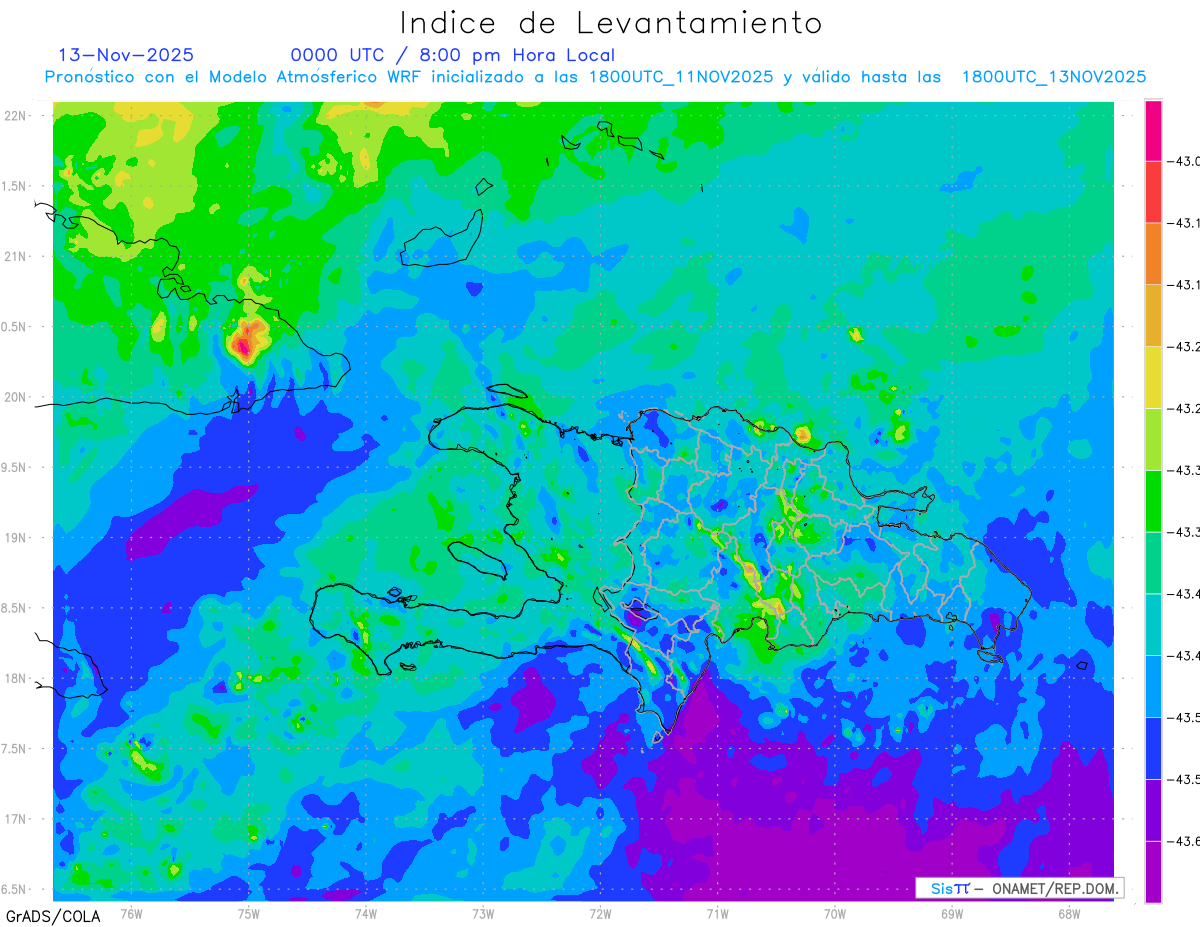This screenshot has width=1200, height=927.
Task: Click the 0000 UTC / 8:00 pm Hora Local text
Action: point(453,55)
